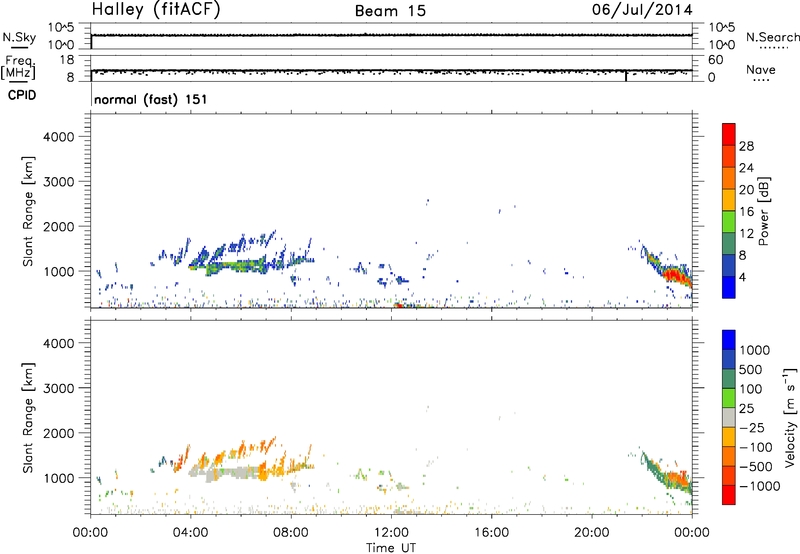Click the '3000' range label in power panel

[x=58, y=182]
